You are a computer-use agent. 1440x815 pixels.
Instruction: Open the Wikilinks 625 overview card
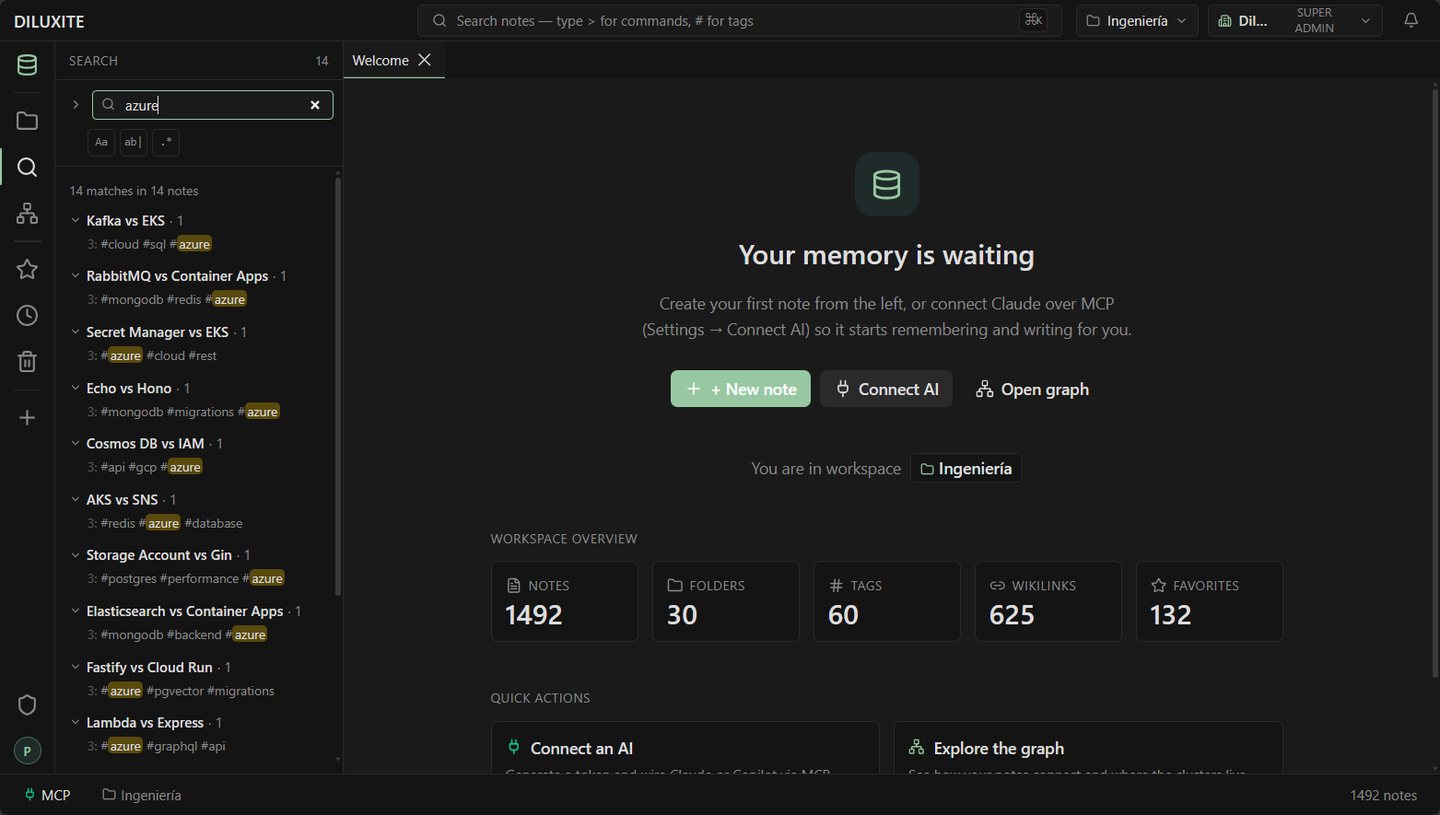point(1048,601)
